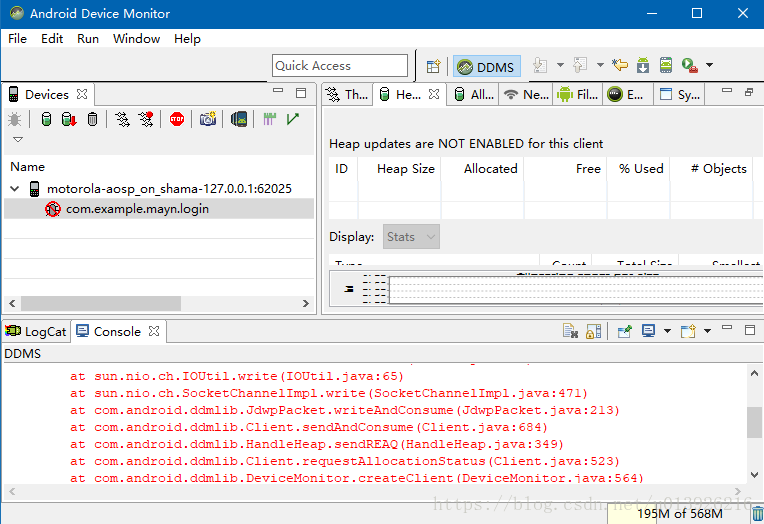The image size is (764, 524).
Task: Maximize the Devices panel
Action: click(301, 93)
